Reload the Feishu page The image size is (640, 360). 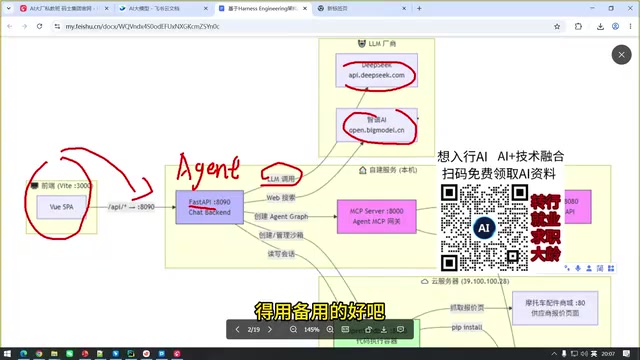pyautogui.click(x=40, y=26)
